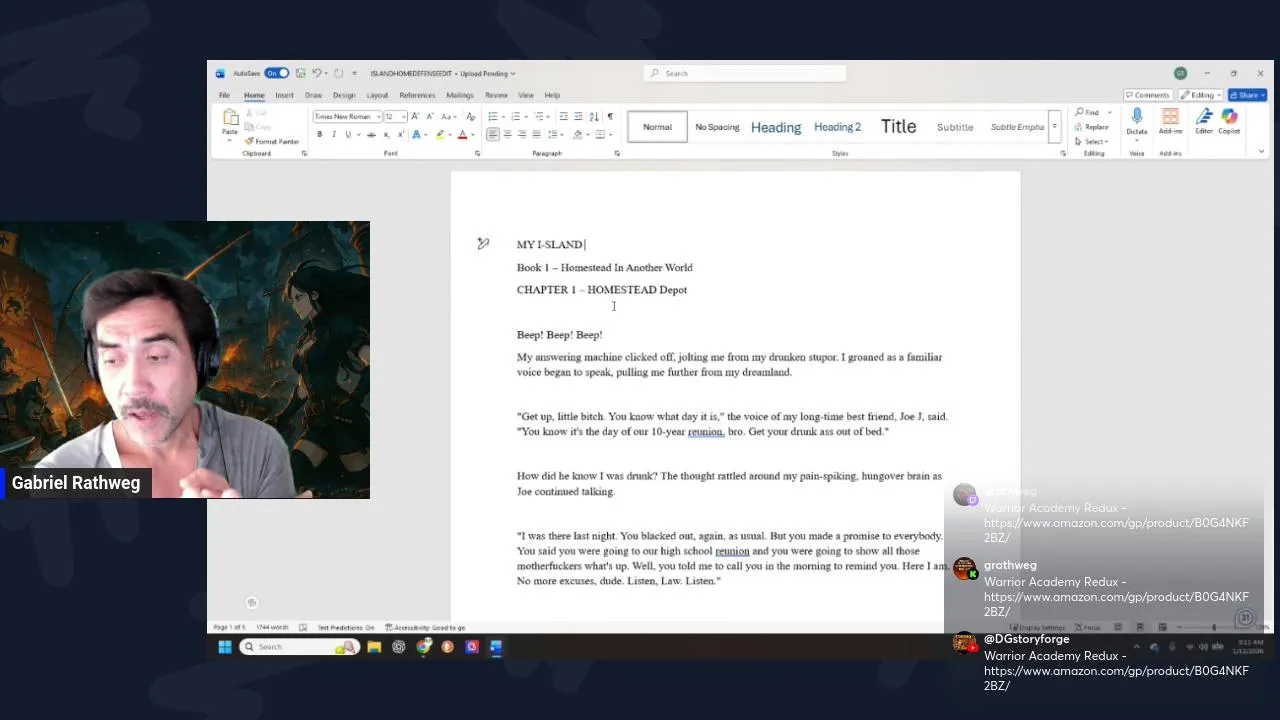Open the View tab

coord(526,95)
